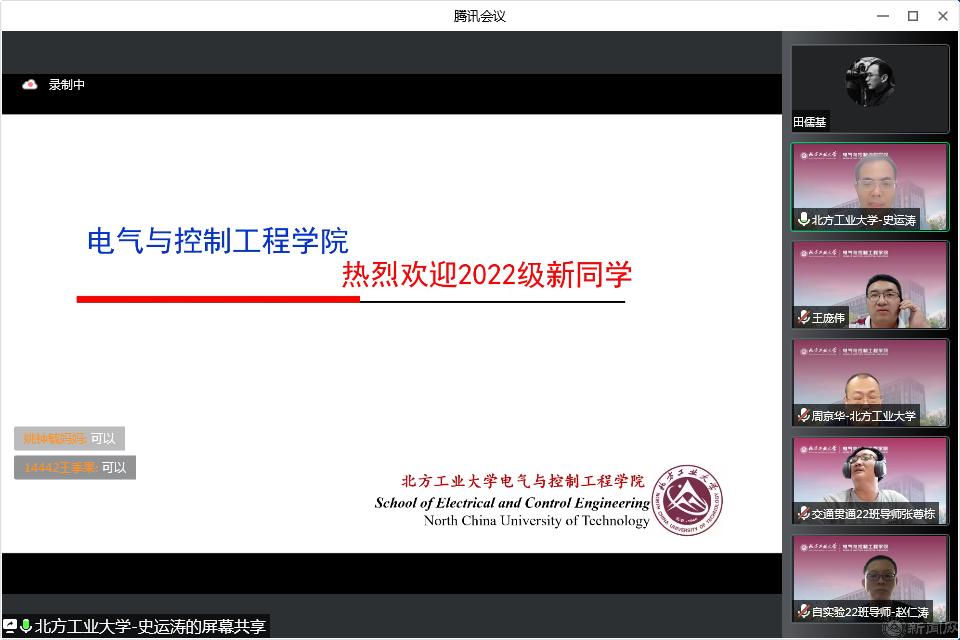Click the muted microphone icon on 王庞伟's tile
Viewport: 960px width, 640px height.
pyautogui.click(x=803, y=318)
